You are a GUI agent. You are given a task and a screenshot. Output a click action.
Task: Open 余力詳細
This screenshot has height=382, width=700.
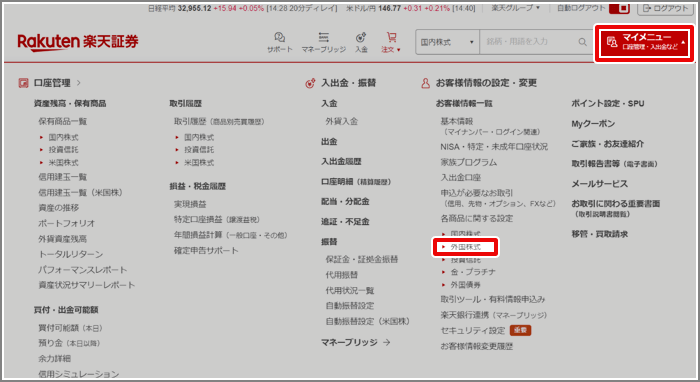point(54,358)
